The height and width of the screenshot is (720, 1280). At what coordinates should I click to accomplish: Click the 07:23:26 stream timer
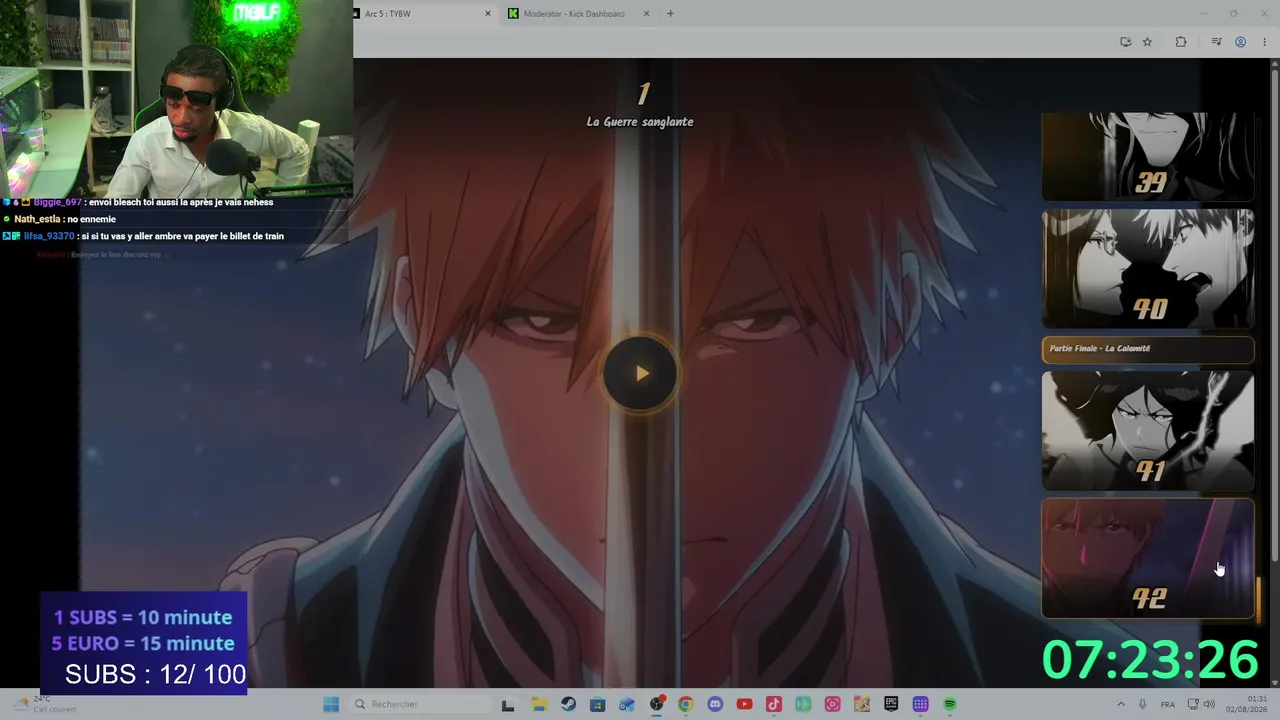1150,660
